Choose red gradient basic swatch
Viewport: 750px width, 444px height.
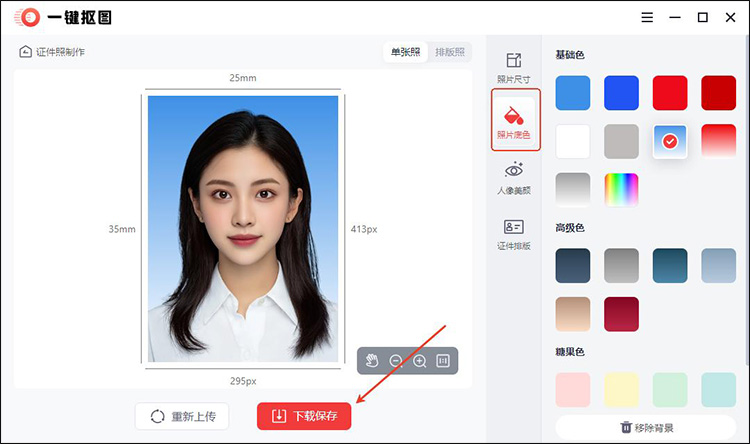pos(718,142)
